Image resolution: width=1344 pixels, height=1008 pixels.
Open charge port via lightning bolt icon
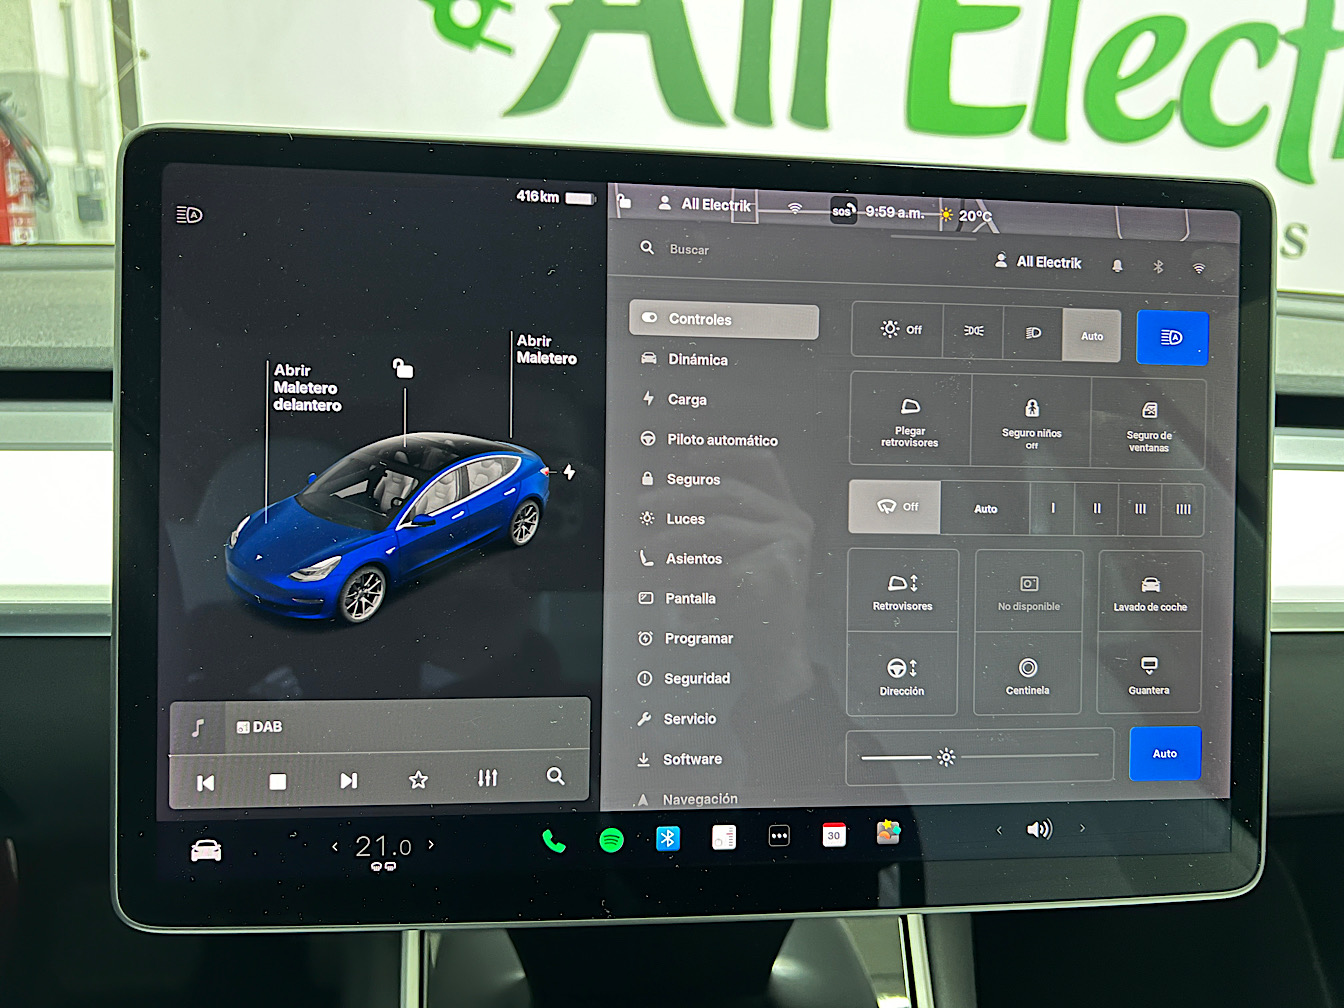click(x=569, y=471)
